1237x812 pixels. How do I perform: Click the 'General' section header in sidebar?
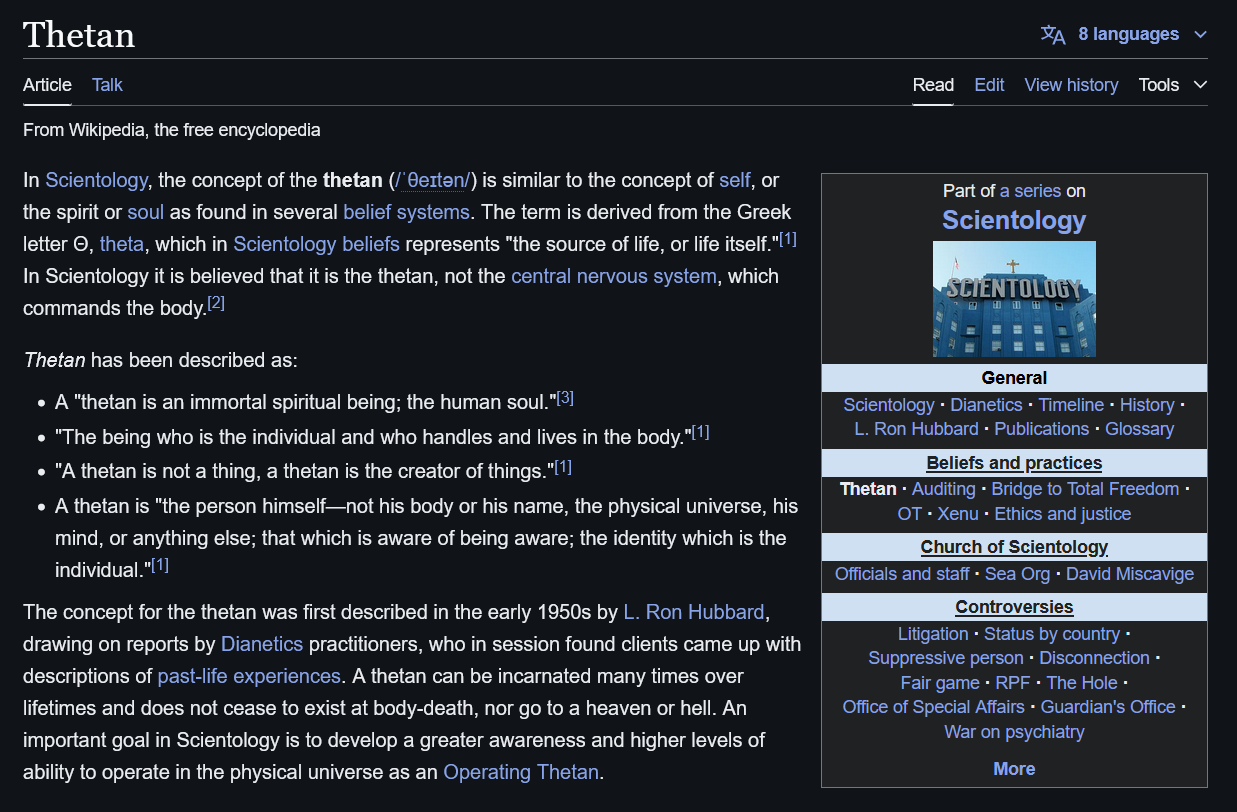point(1014,378)
